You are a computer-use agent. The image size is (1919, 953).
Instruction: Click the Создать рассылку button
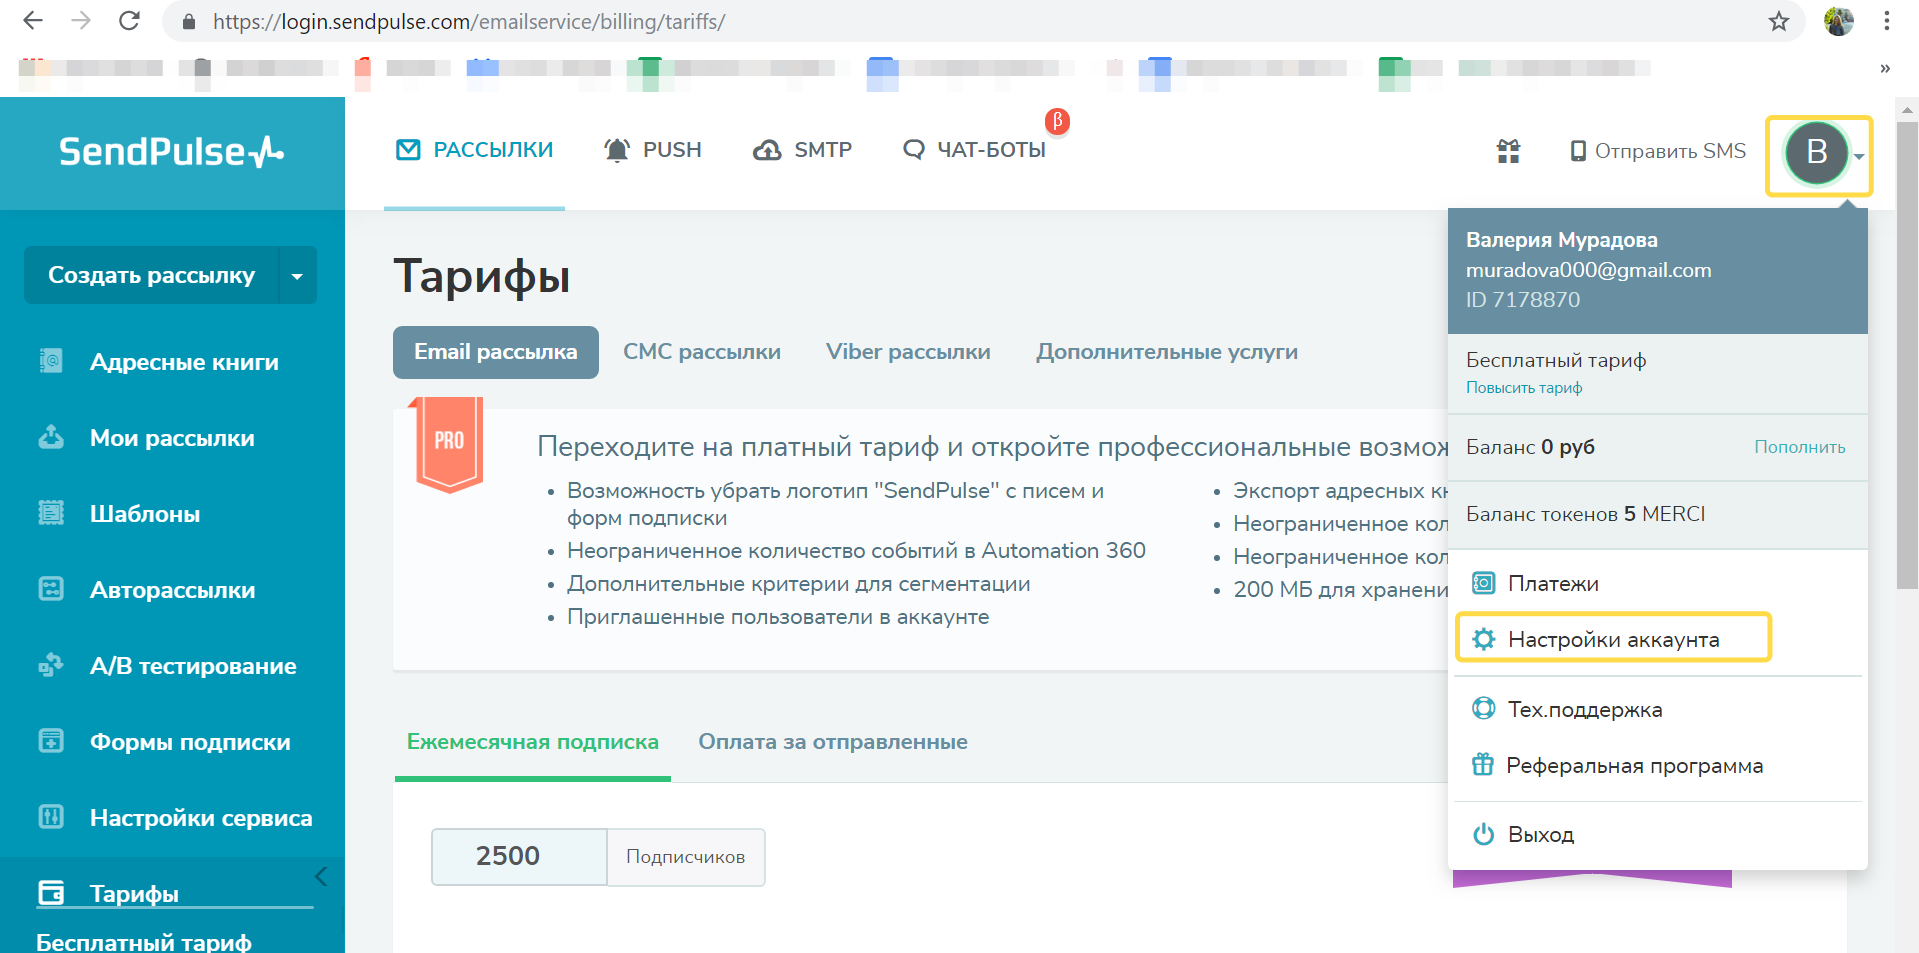pyautogui.click(x=151, y=275)
